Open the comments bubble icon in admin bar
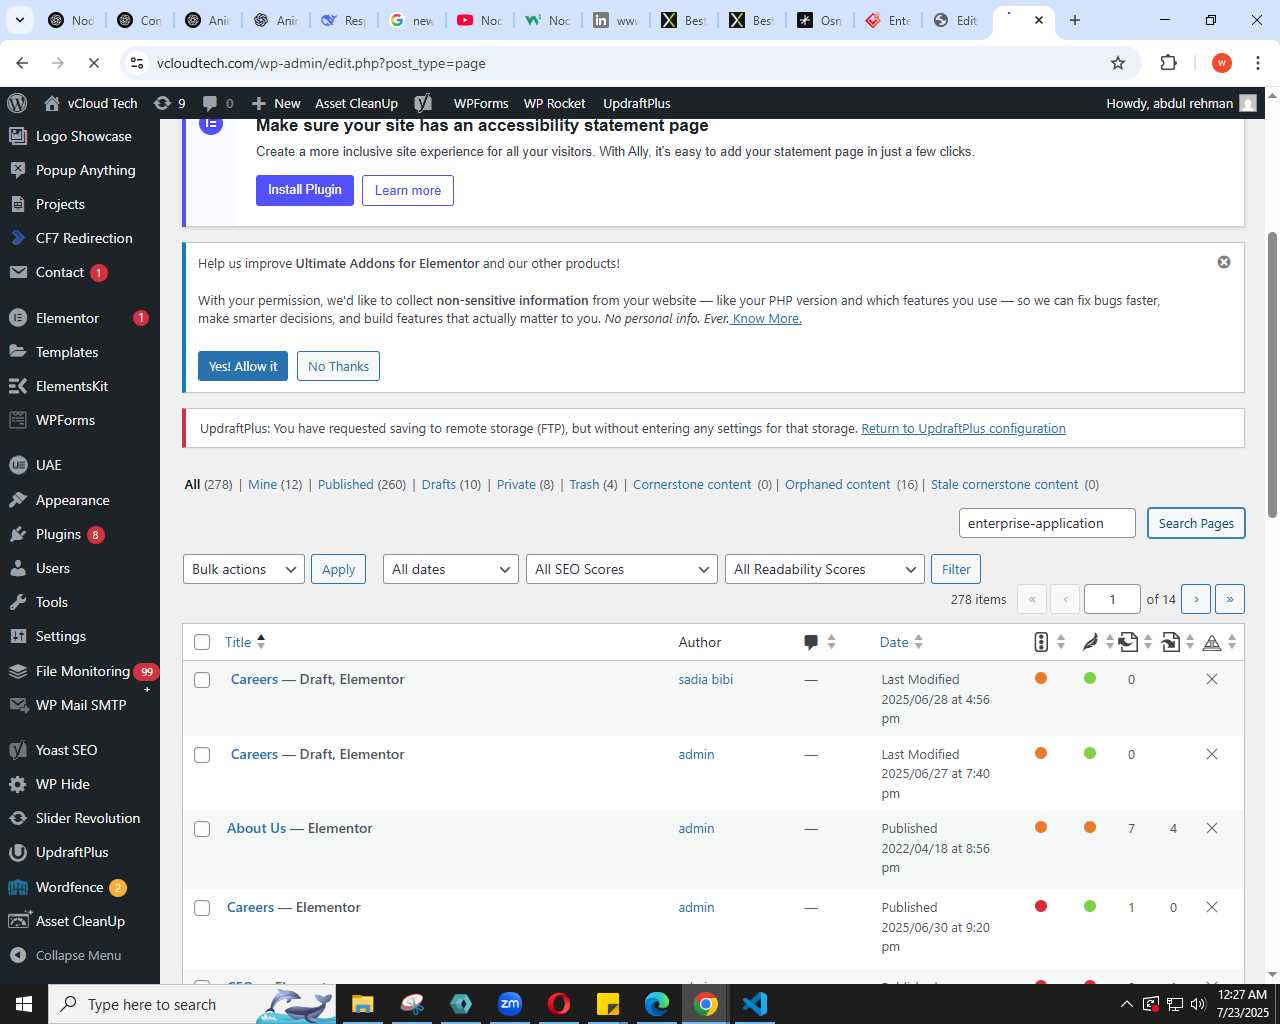Image resolution: width=1280 pixels, height=1024 pixels. pyautogui.click(x=218, y=103)
